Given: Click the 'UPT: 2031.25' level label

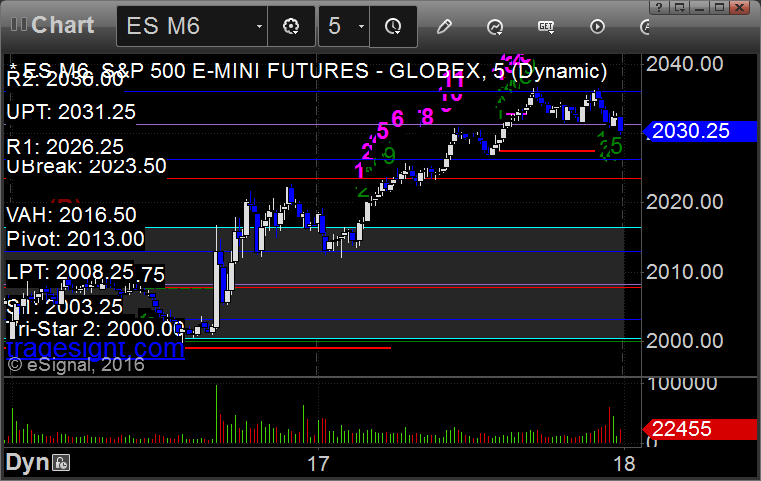Looking at the screenshot, I should (x=71, y=112).
